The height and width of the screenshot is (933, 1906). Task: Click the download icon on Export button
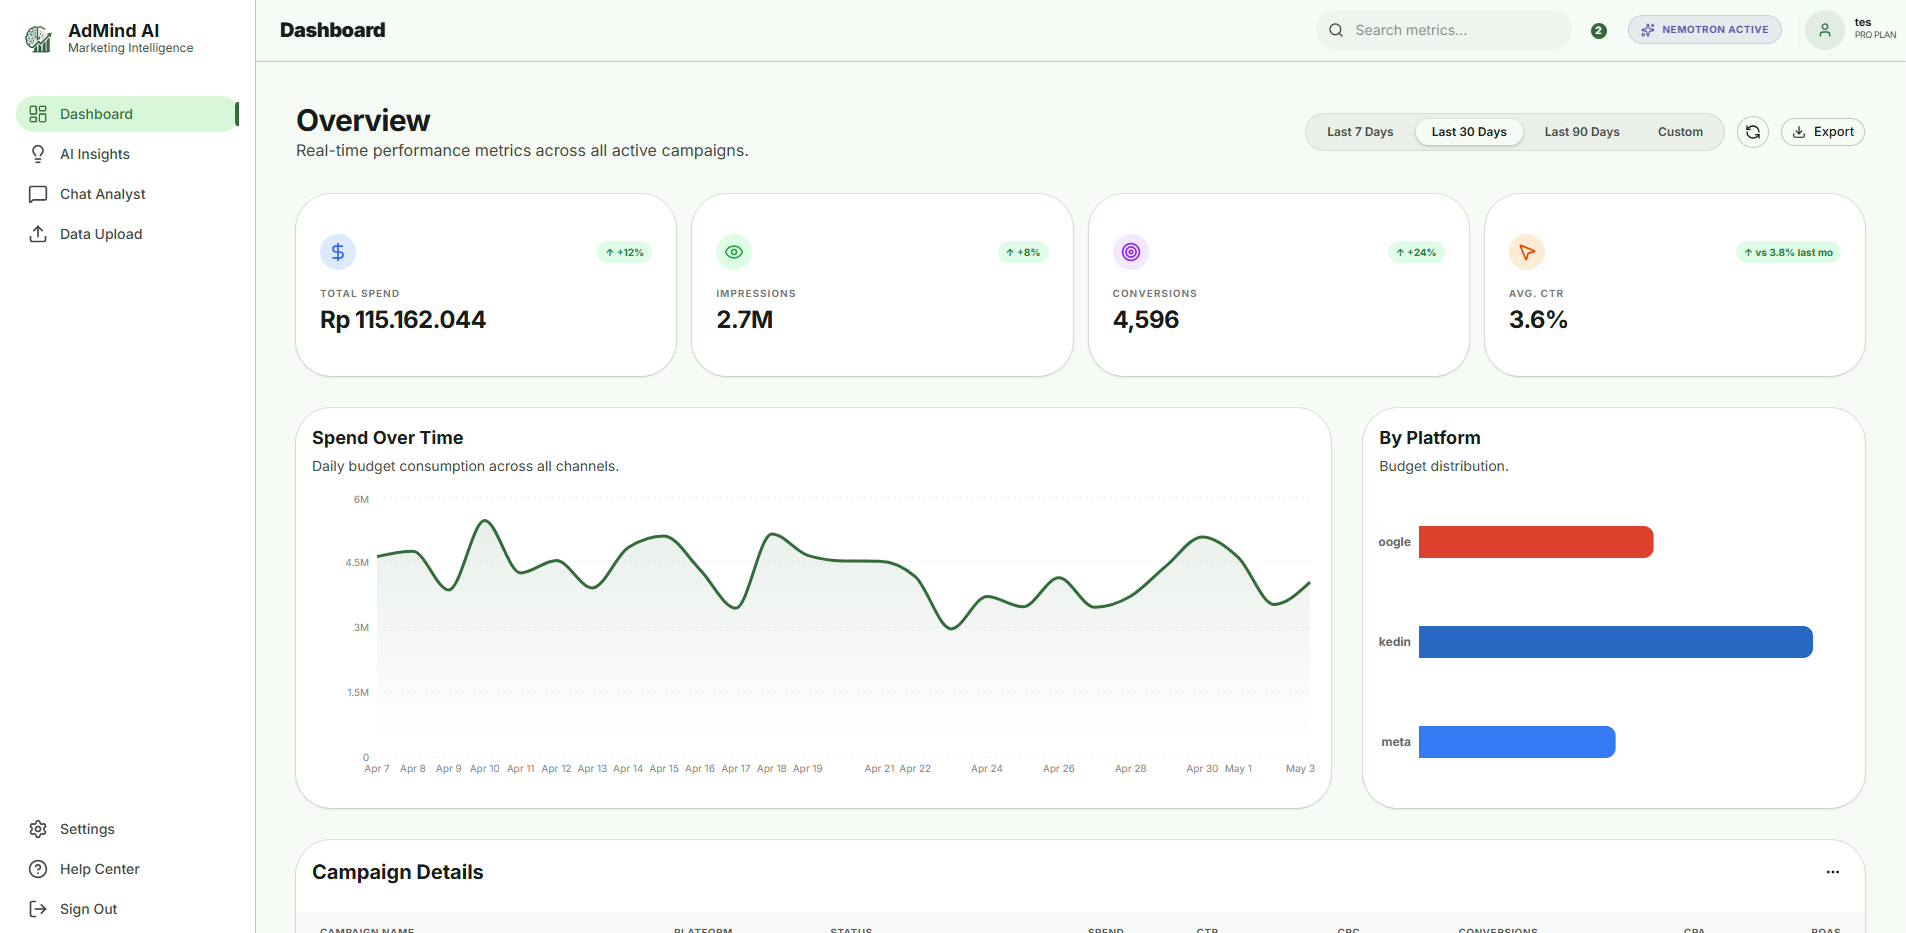pos(1799,132)
